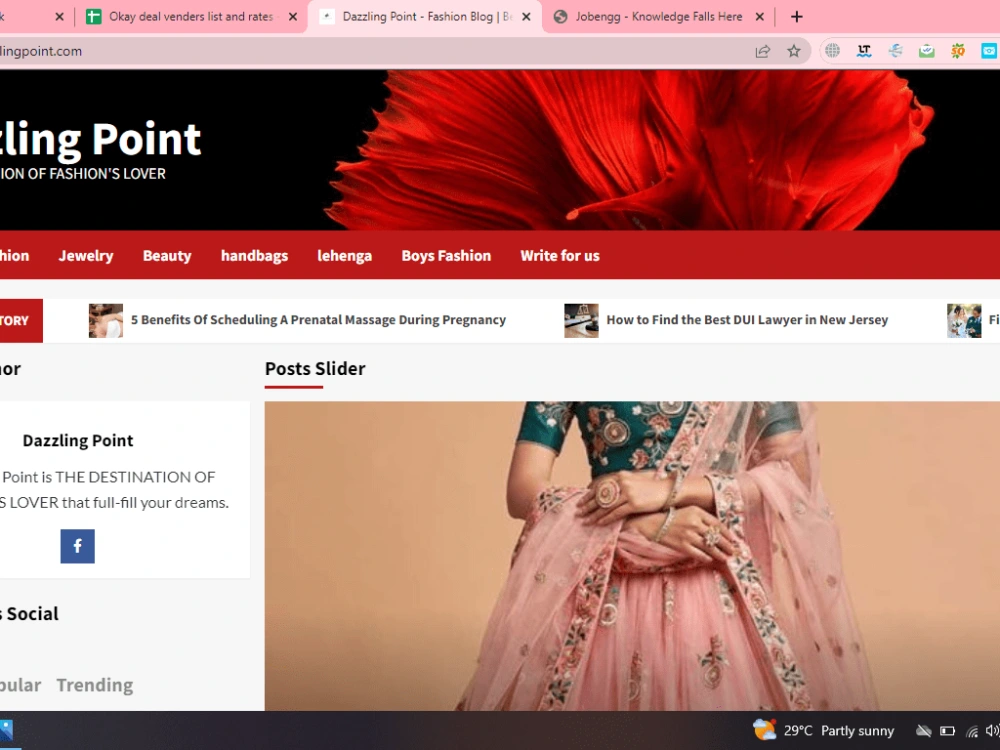This screenshot has height=750, width=1000.
Task: Open the blue striped extension icon
Action: (895, 51)
